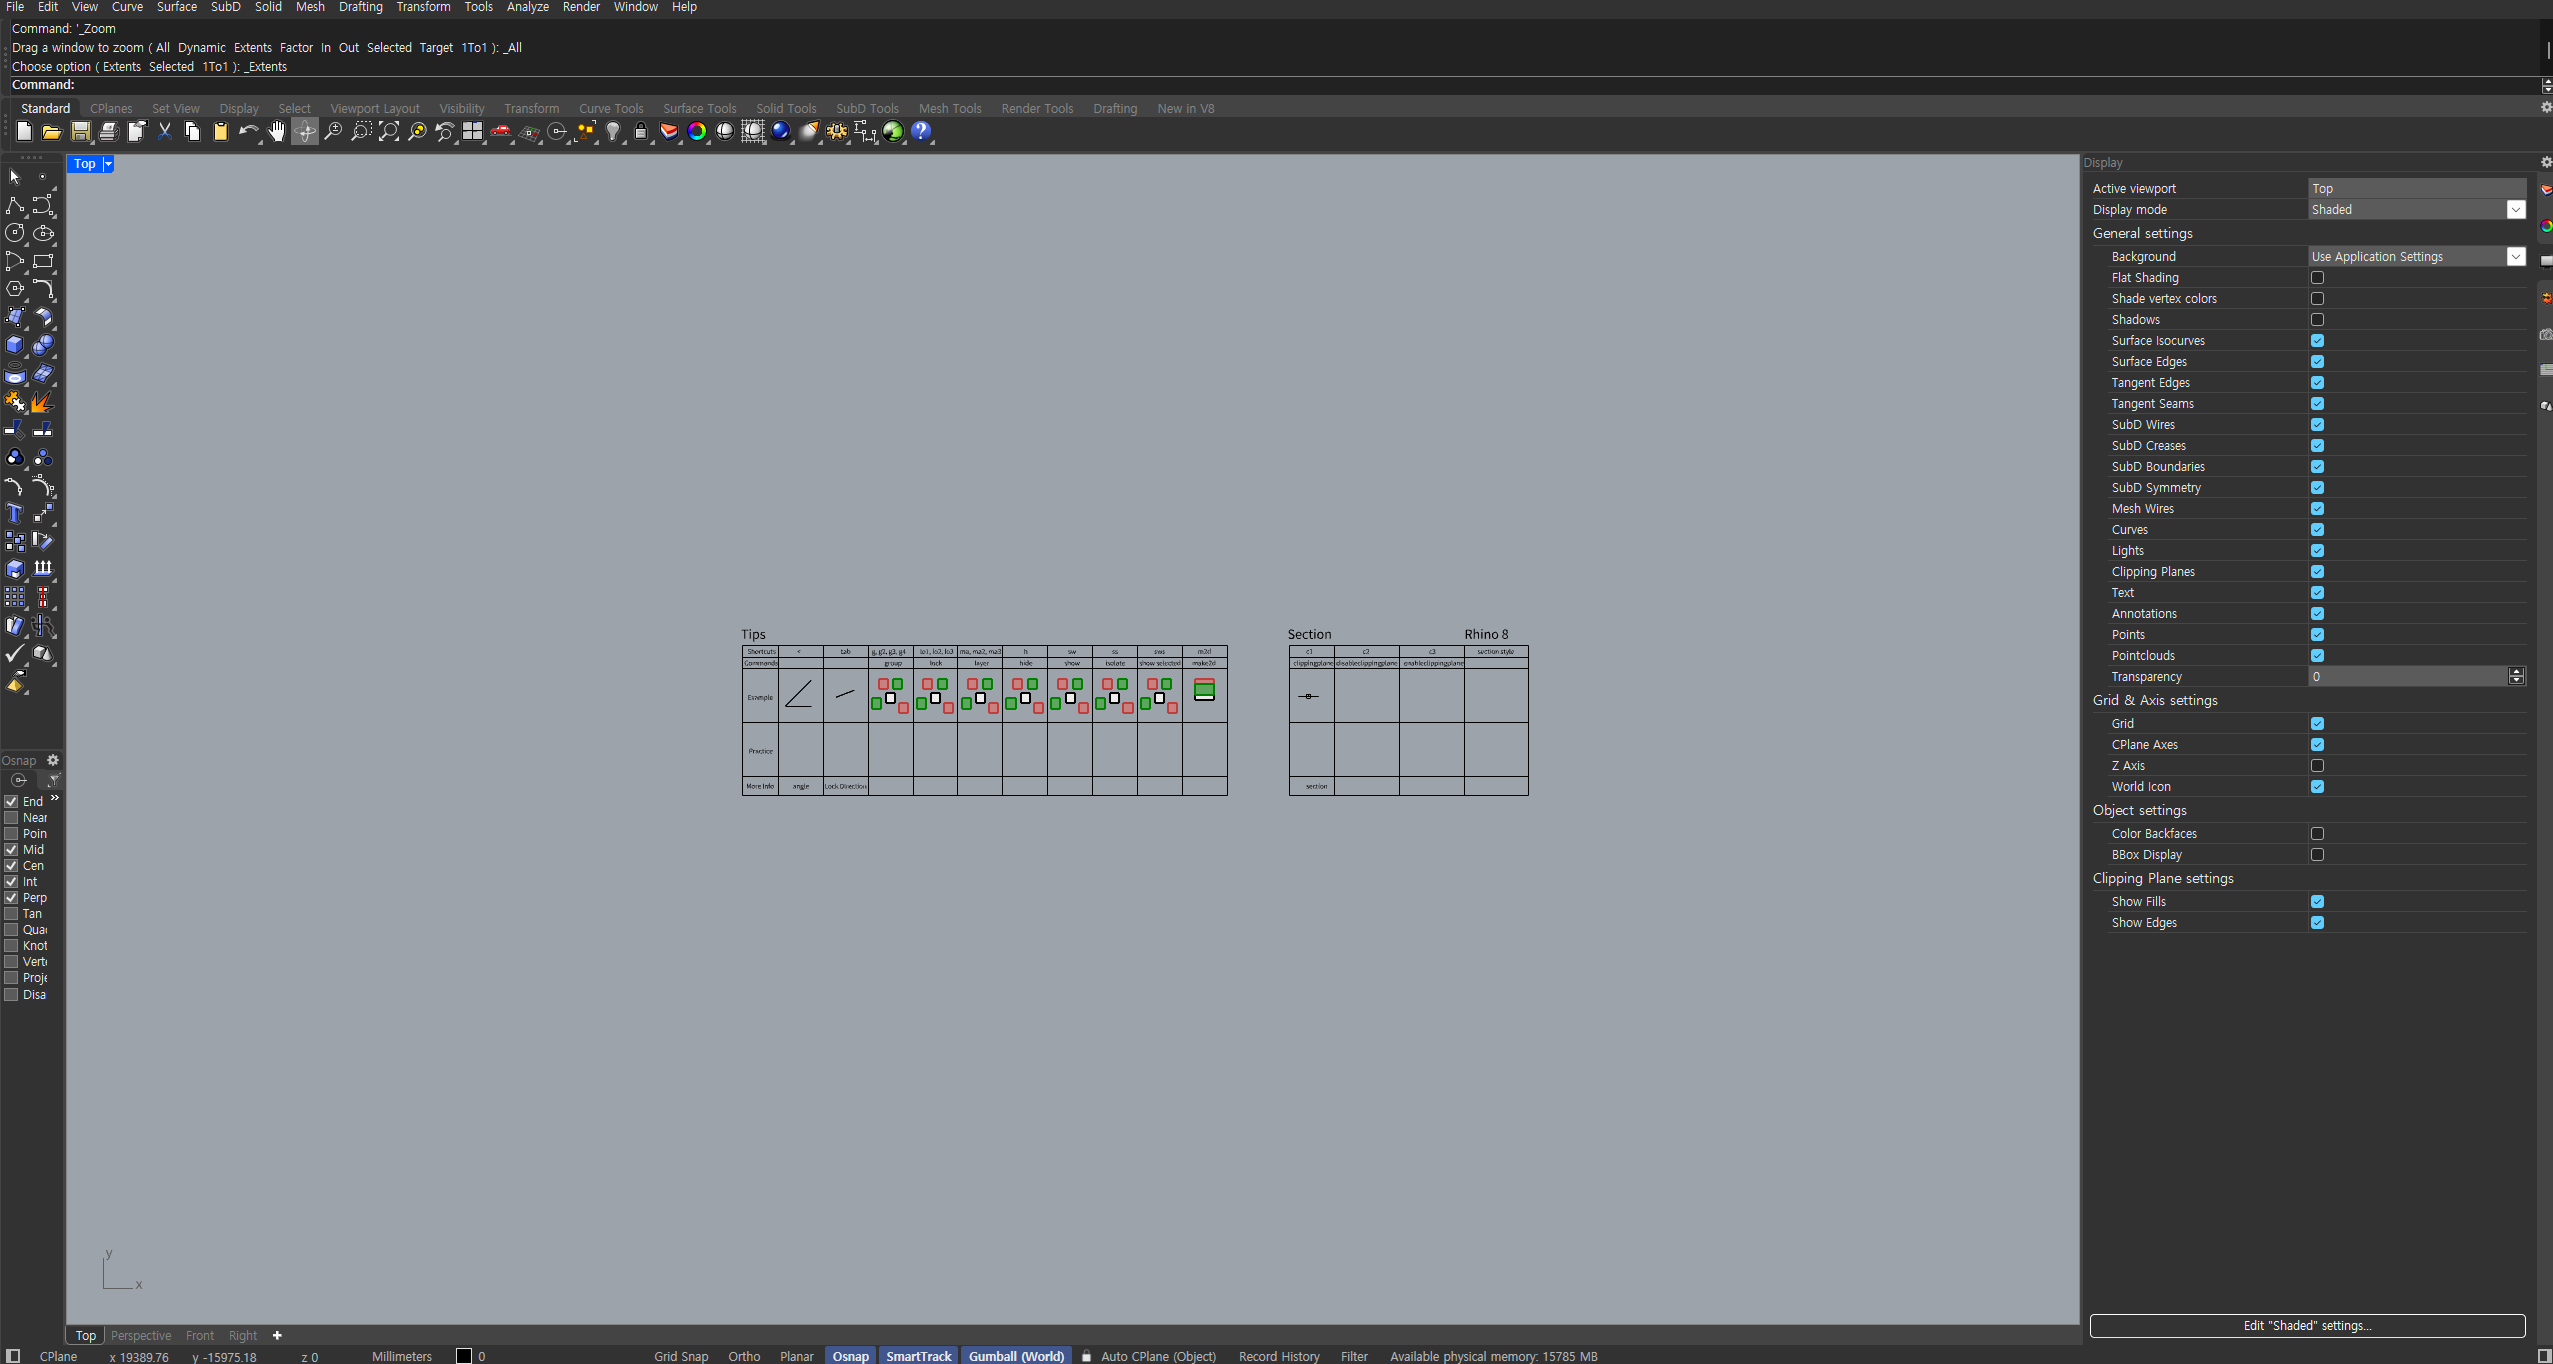This screenshot has height=1364, width=2553.
Task: Enable the Near osnap checkbox
Action: click(x=12, y=818)
